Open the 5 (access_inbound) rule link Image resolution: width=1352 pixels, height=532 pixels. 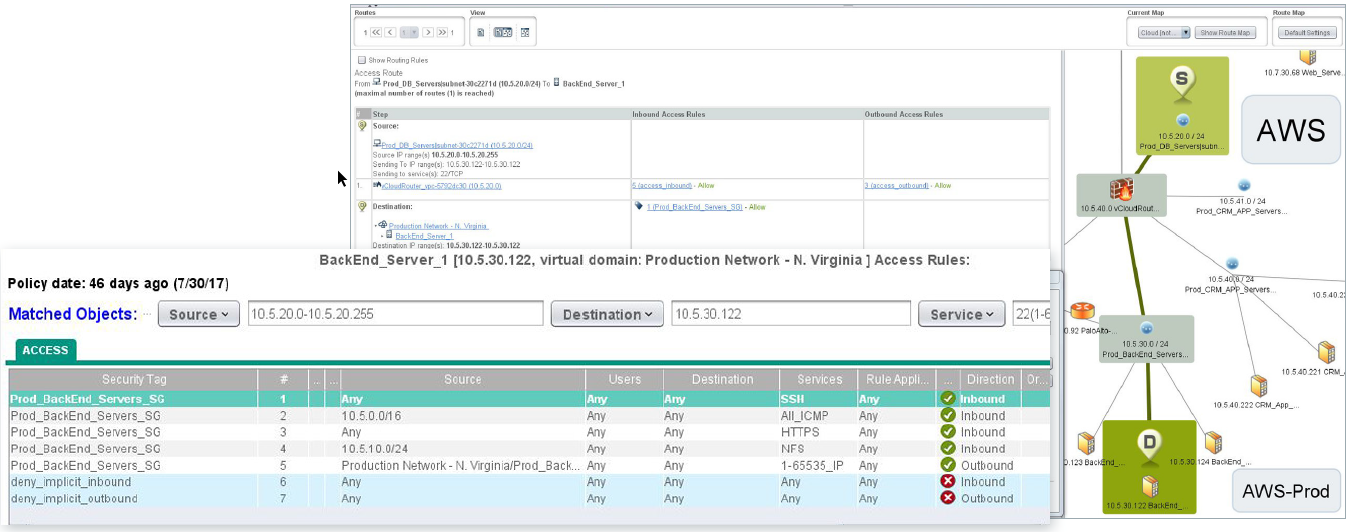662,185
